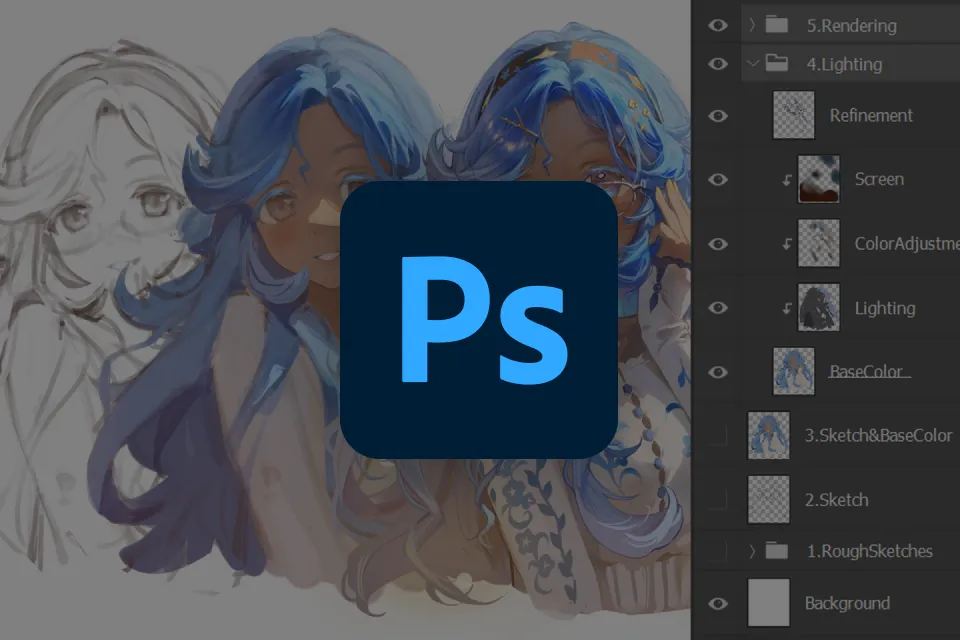960x640 pixels.
Task: Click the 1.RoughSketches group name
Action: pos(869,551)
